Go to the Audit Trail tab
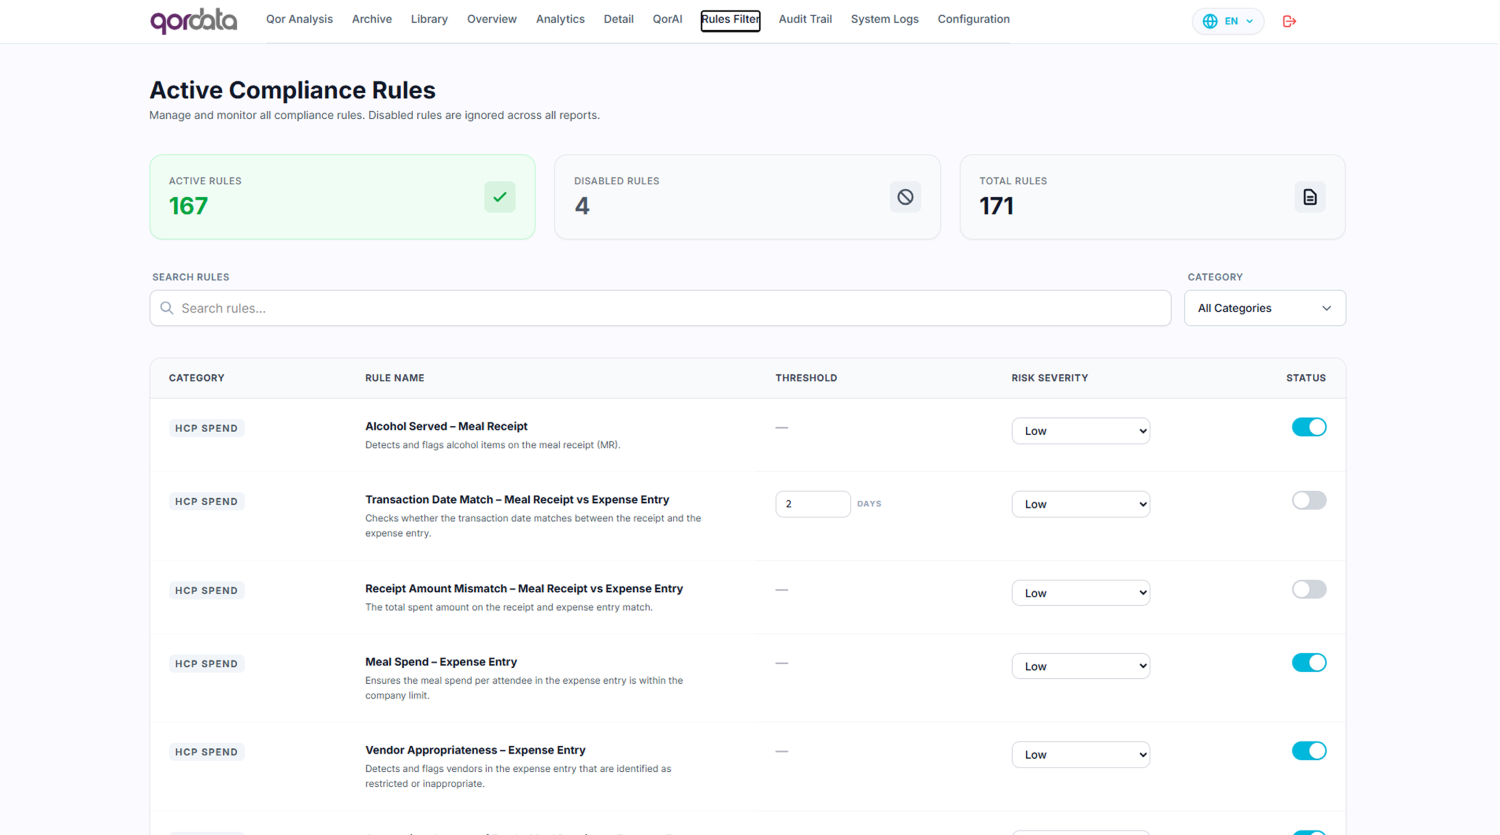The width and height of the screenshot is (1500, 835). coord(805,19)
